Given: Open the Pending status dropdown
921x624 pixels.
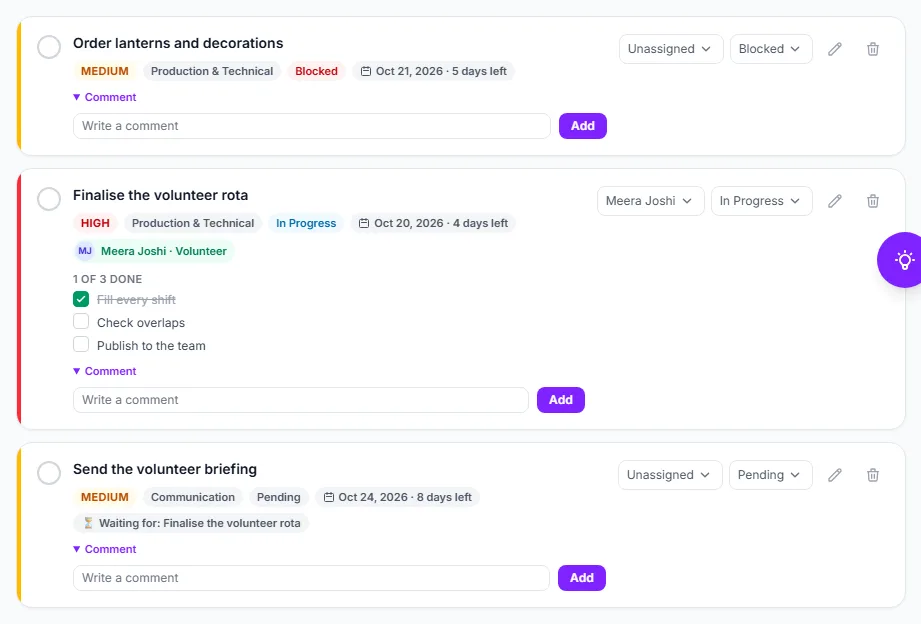Looking at the screenshot, I should pyautogui.click(x=771, y=475).
